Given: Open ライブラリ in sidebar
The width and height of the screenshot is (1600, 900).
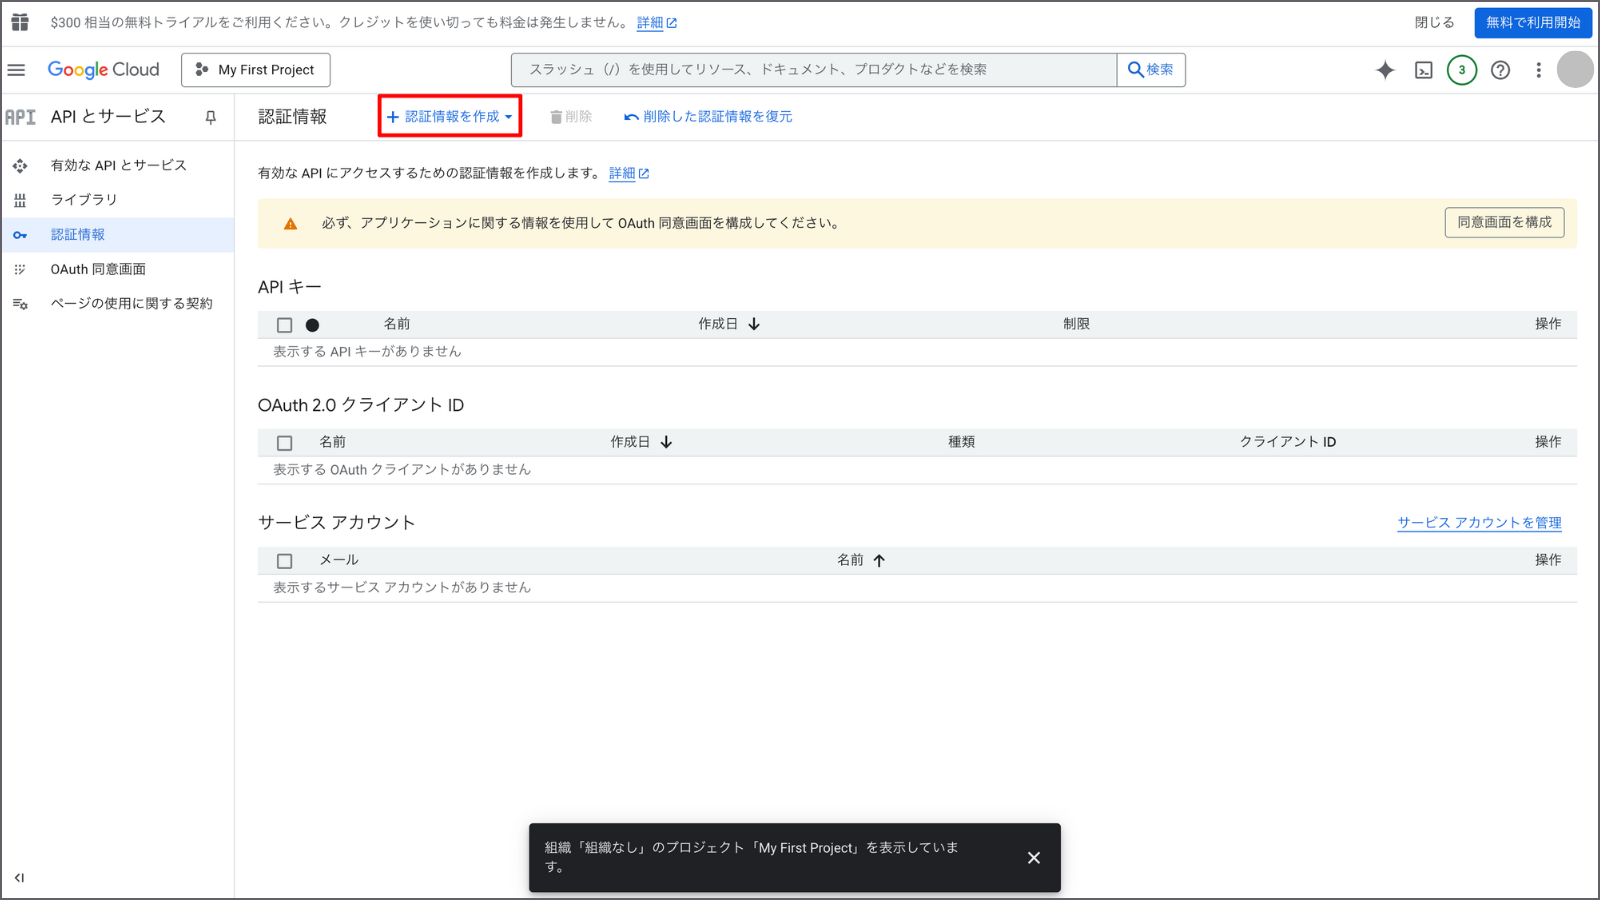Looking at the screenshot, I should [x=118, y=200].
